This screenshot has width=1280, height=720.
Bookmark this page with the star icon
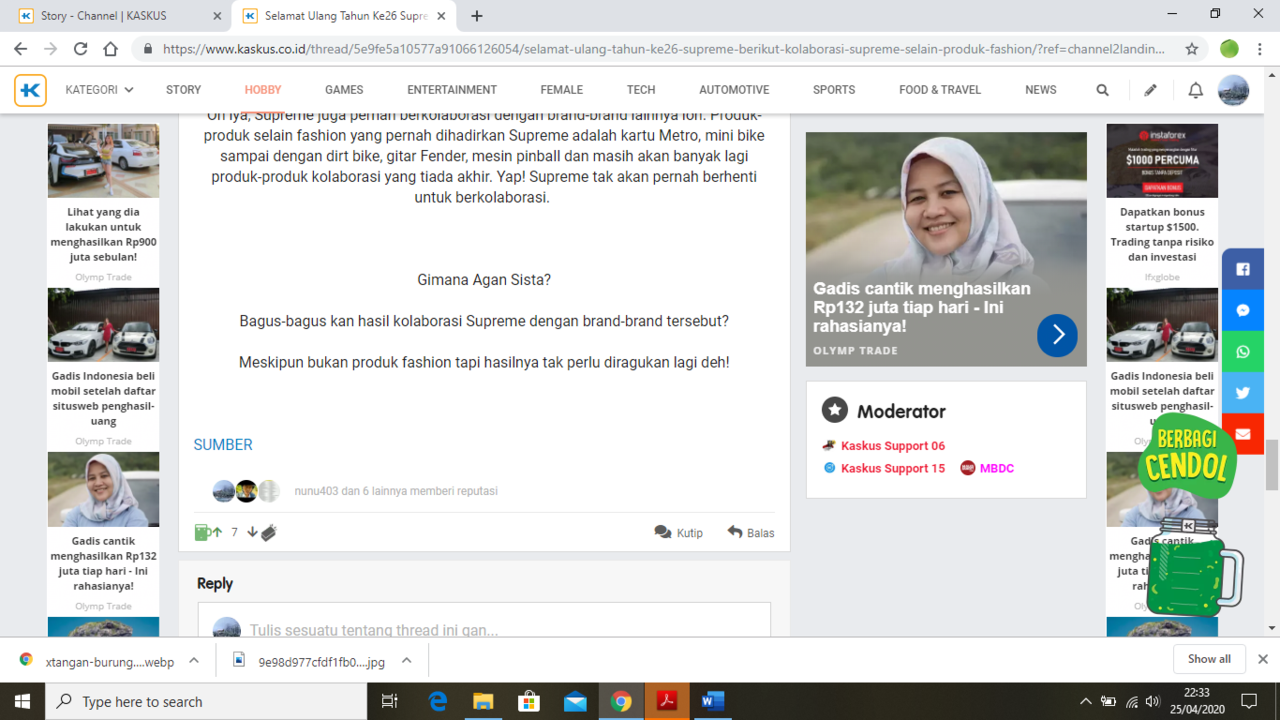coord(1192,49)
